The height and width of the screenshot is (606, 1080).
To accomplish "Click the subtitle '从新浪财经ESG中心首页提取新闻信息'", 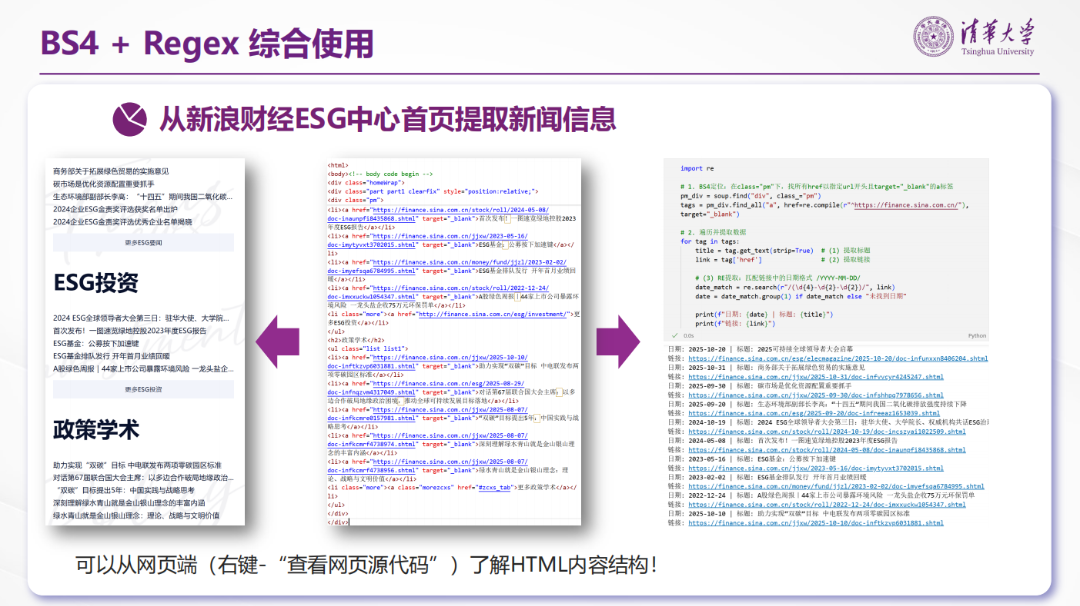I will [387, 119].
